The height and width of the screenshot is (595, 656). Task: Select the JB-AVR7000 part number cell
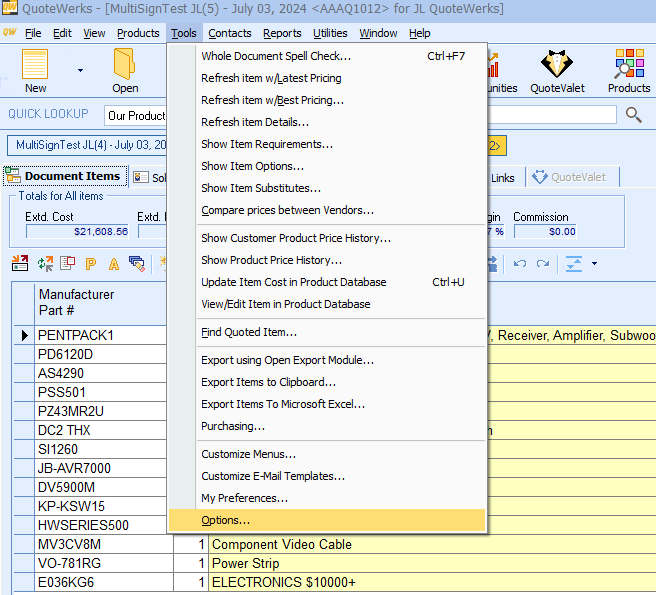pyautogui.click(x=100, y=468)
